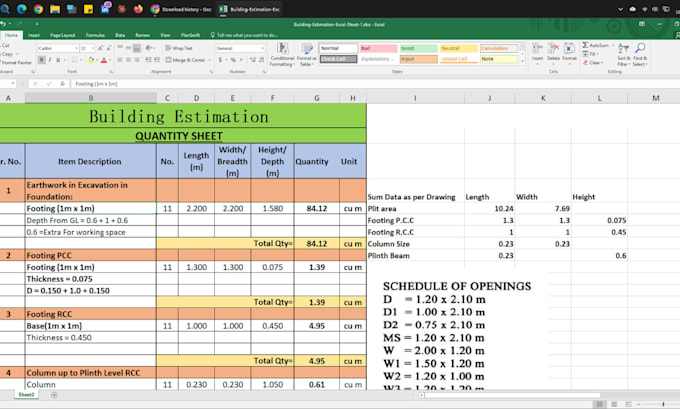
Task: Click the Increase Decimal icon
Action: click(x=252, y=60)
